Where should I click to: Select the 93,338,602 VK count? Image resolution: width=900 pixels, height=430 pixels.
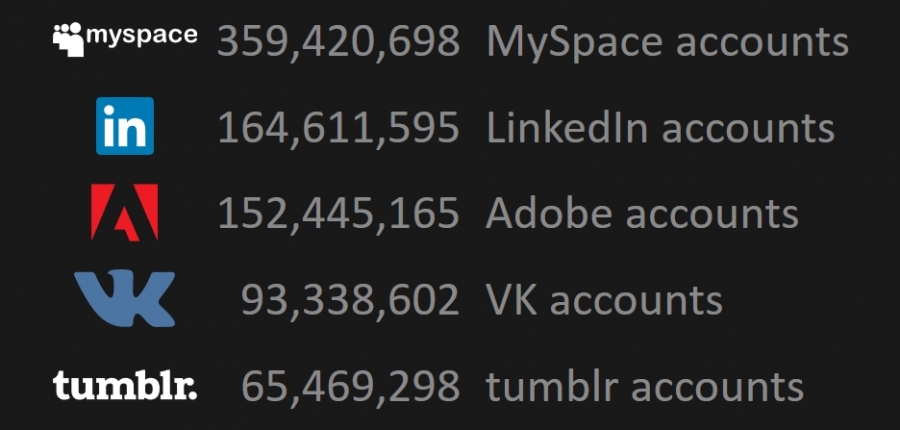click(350, 300)
